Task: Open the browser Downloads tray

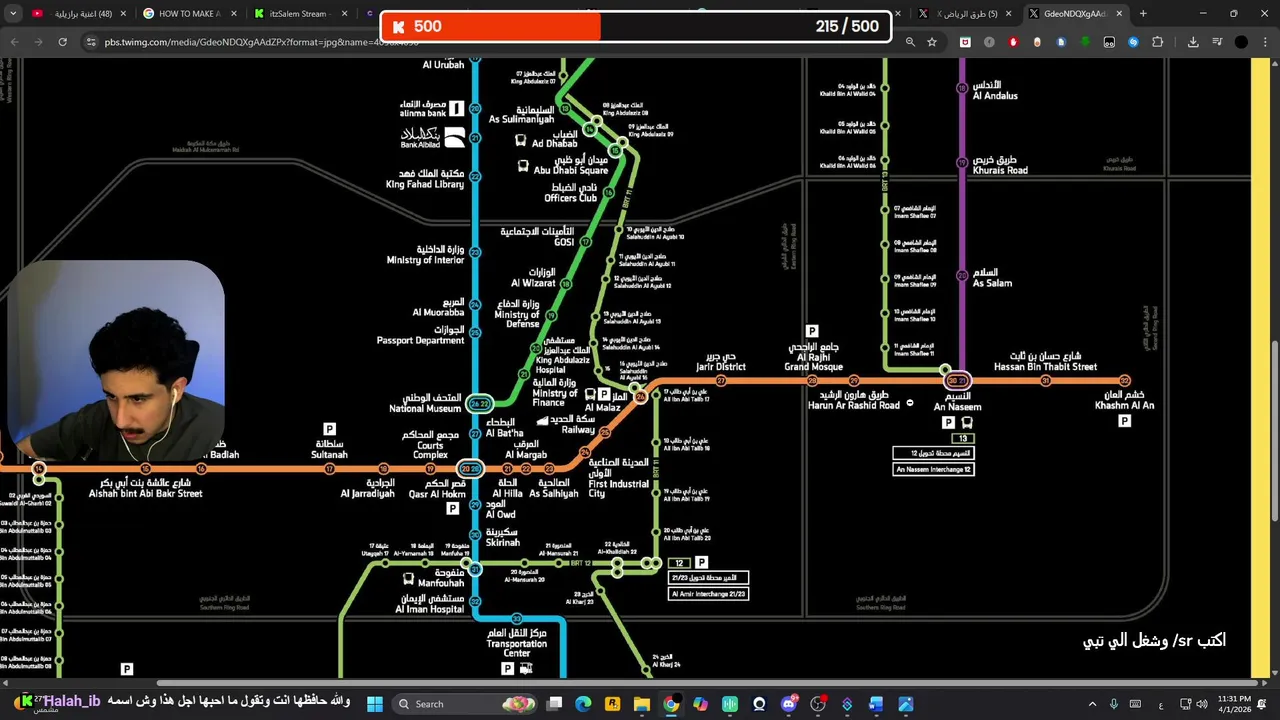Action: coord(1193,42)
